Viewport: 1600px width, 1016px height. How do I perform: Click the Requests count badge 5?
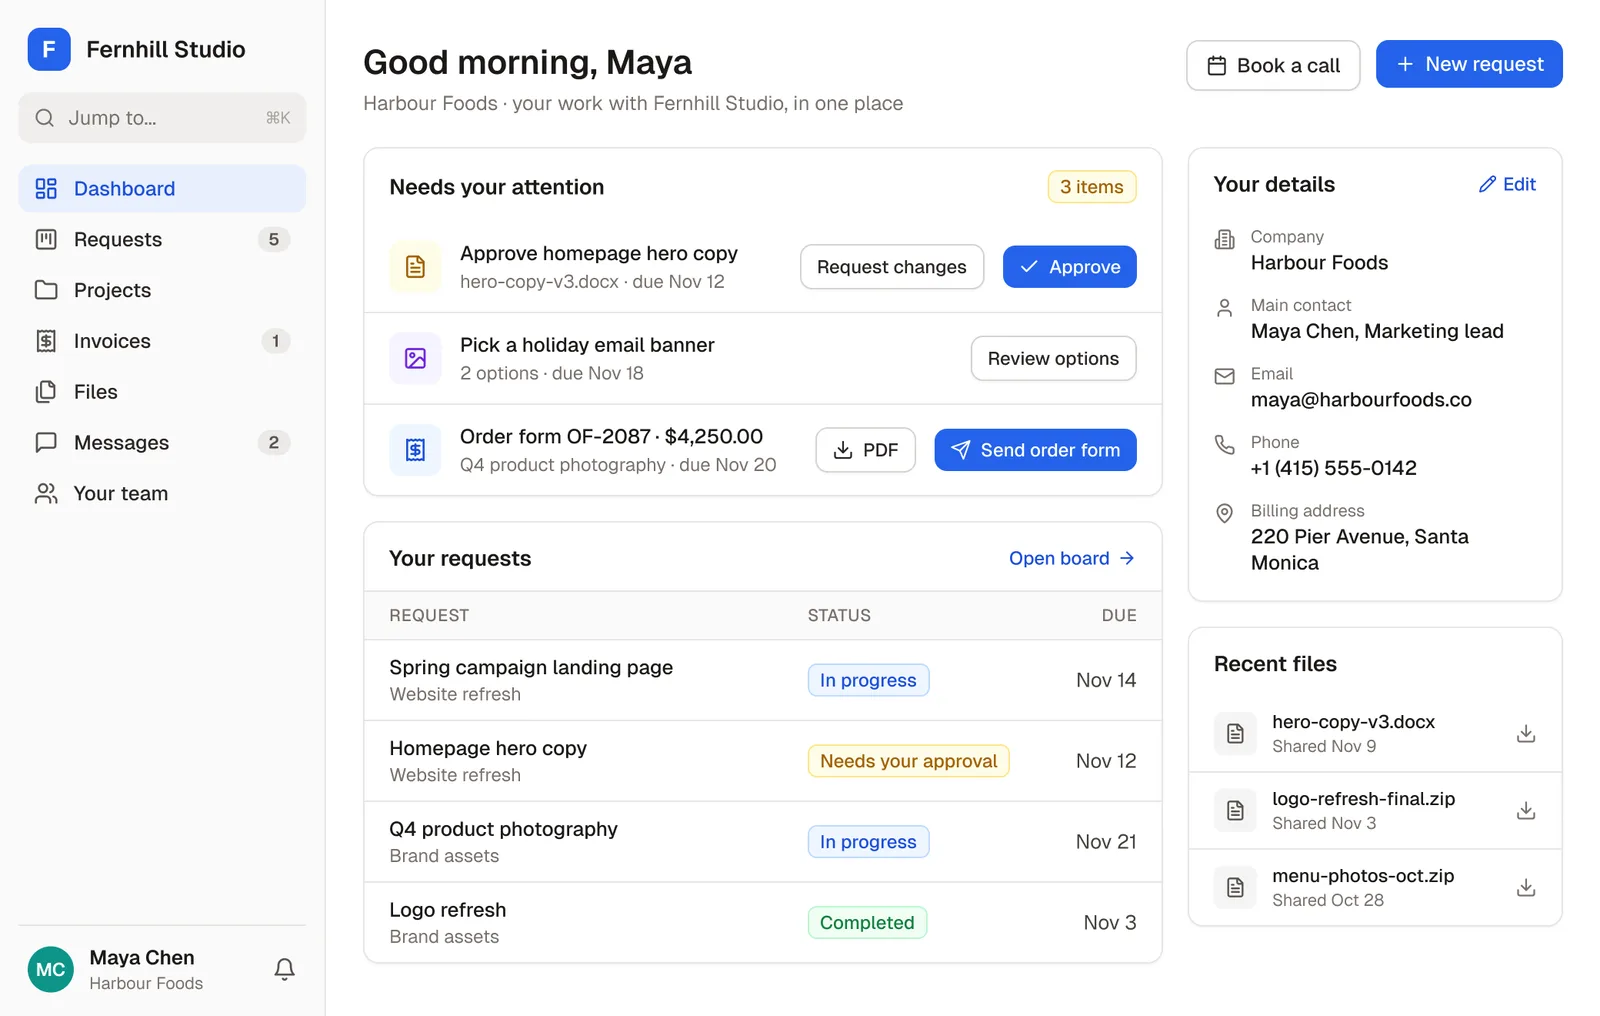pos(274,239)
